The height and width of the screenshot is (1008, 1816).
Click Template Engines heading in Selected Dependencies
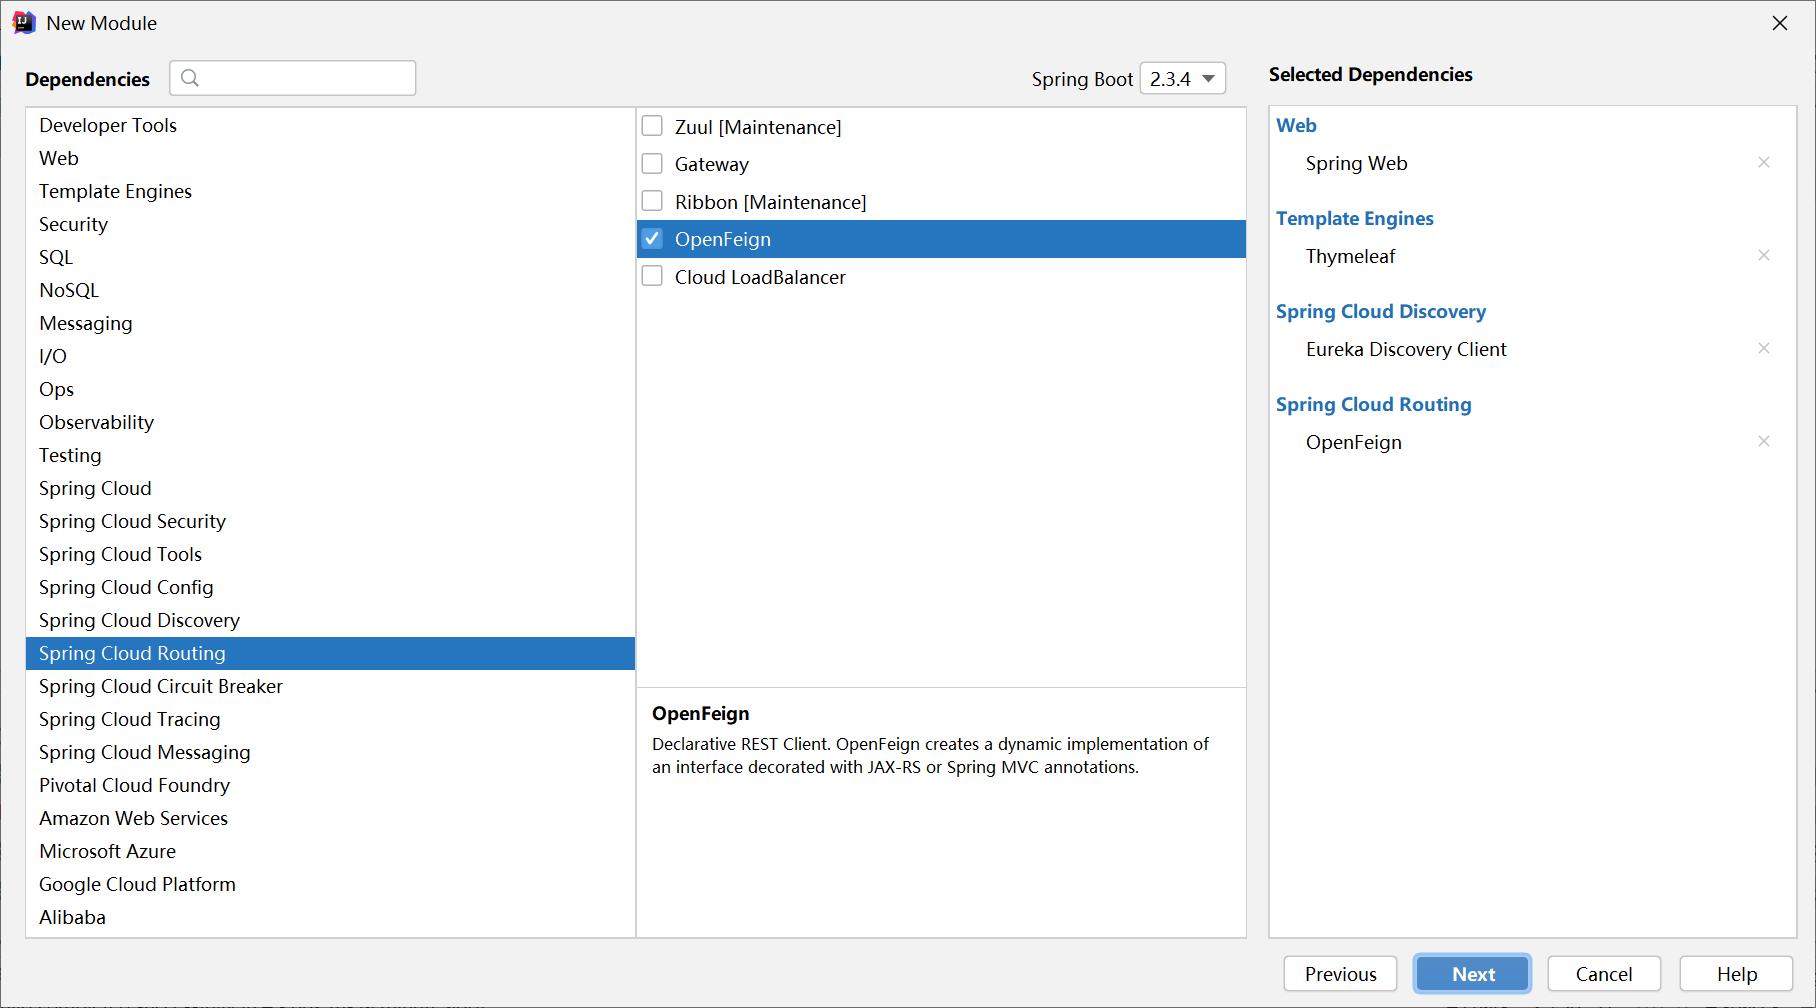tap(1354, 218)
